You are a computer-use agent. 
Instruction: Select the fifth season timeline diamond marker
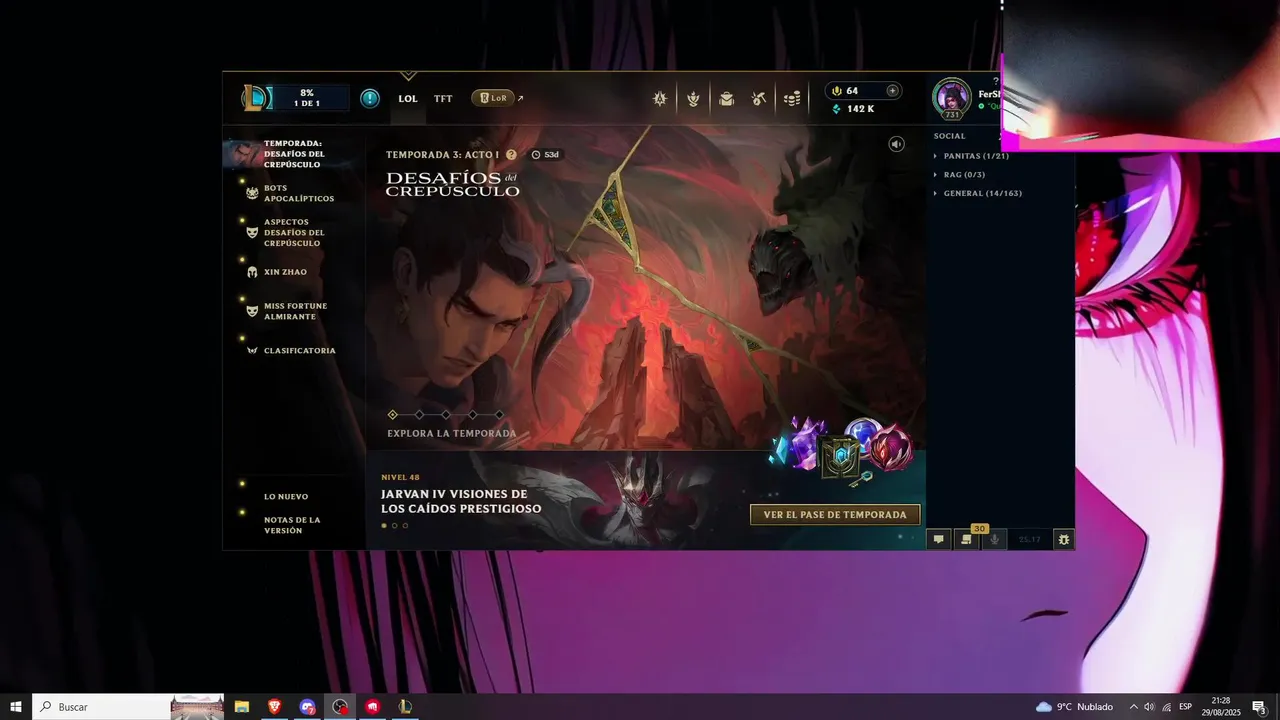[499, 414]
